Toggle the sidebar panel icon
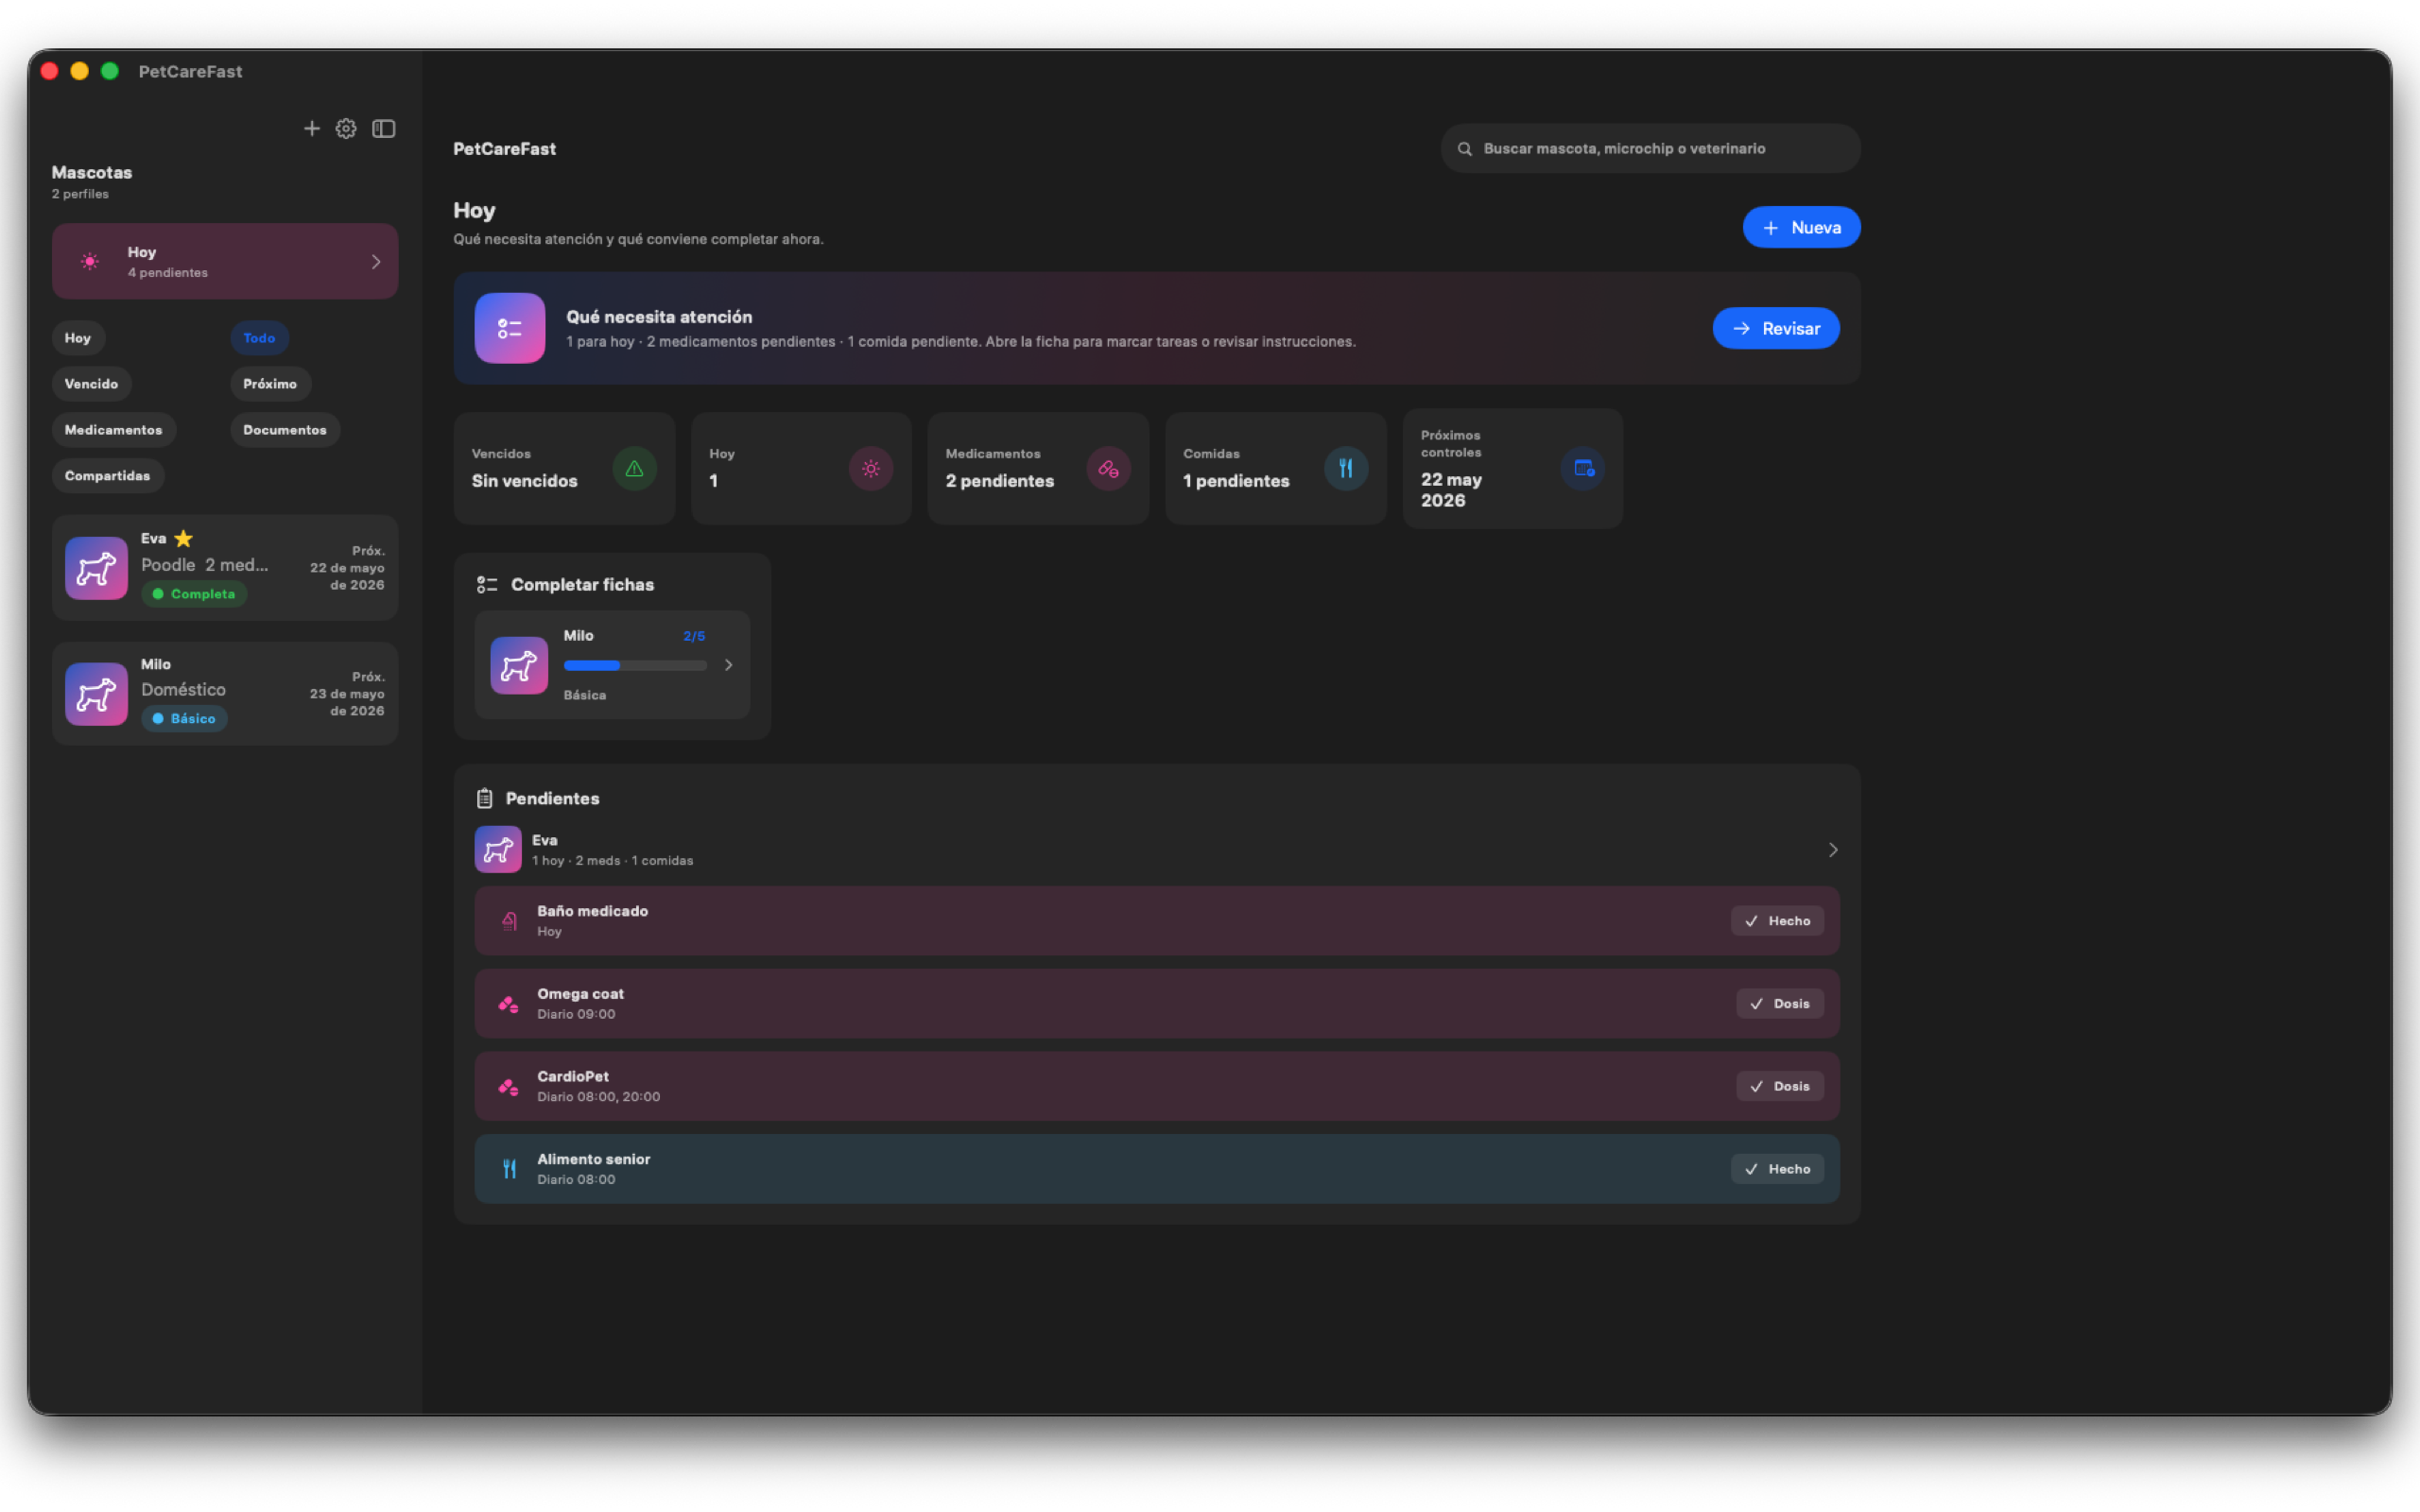 coord(384,128)
